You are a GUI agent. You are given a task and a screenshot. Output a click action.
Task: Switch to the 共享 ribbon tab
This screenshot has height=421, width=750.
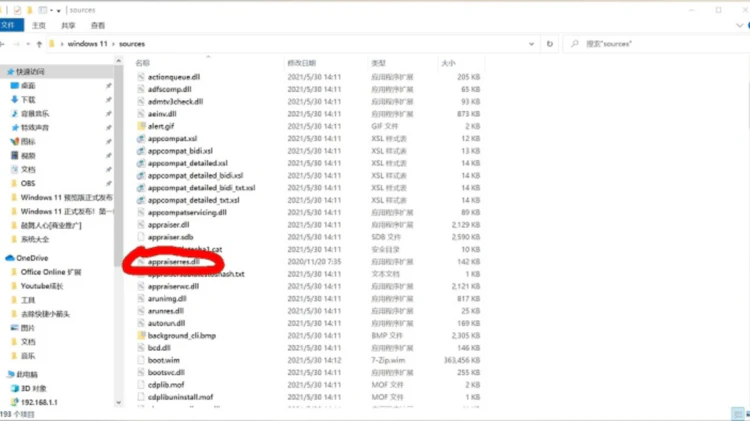click(x=68, y=25)
